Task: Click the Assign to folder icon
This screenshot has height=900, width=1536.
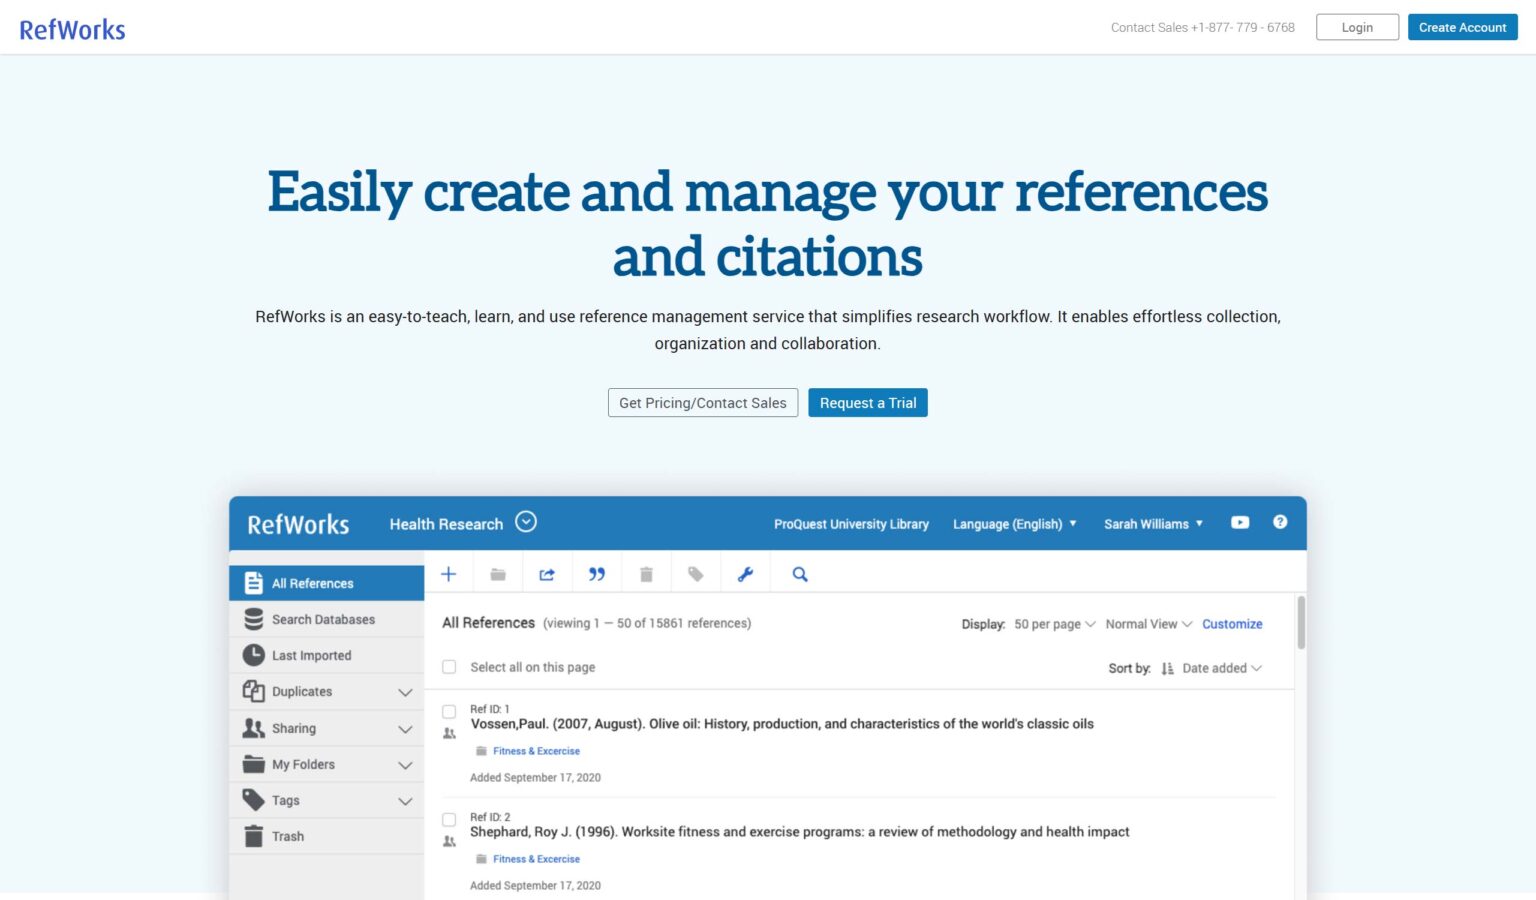Action: pyautogui.click(x=498, y=573)
